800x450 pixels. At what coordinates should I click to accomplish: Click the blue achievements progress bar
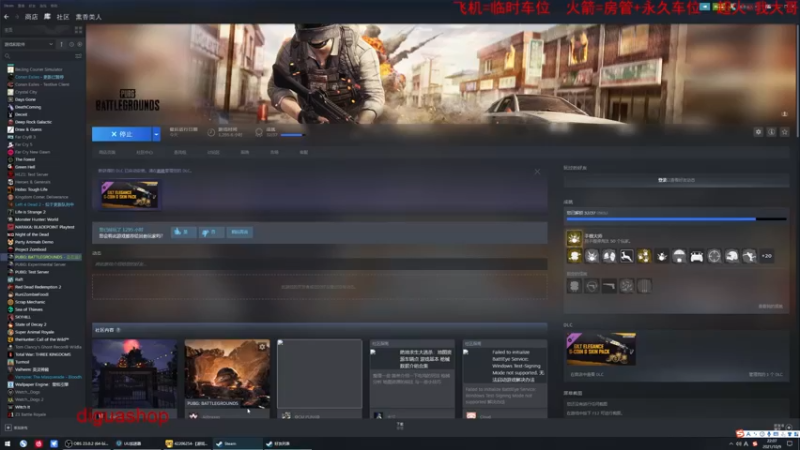point(676,219)
